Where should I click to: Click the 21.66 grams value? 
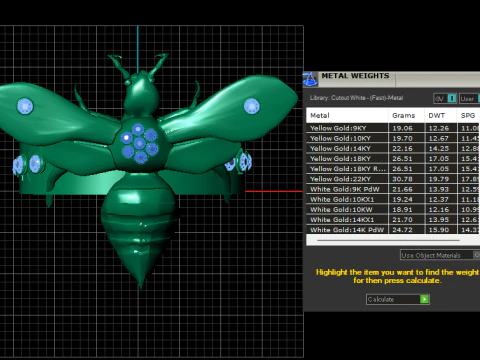[402, 189]
